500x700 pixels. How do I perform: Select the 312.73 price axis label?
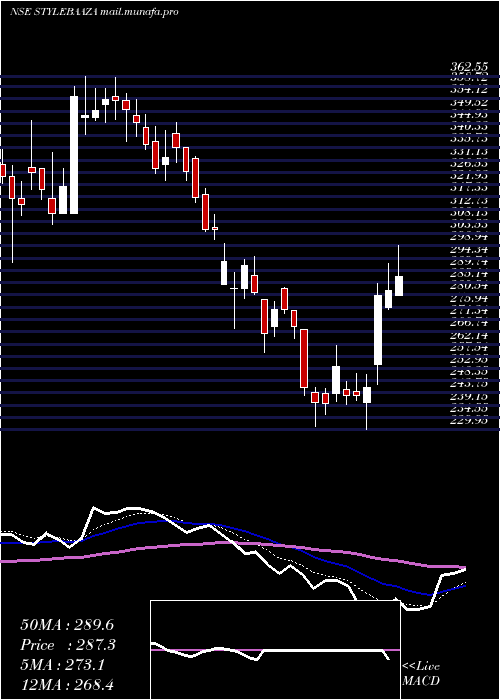468,201
